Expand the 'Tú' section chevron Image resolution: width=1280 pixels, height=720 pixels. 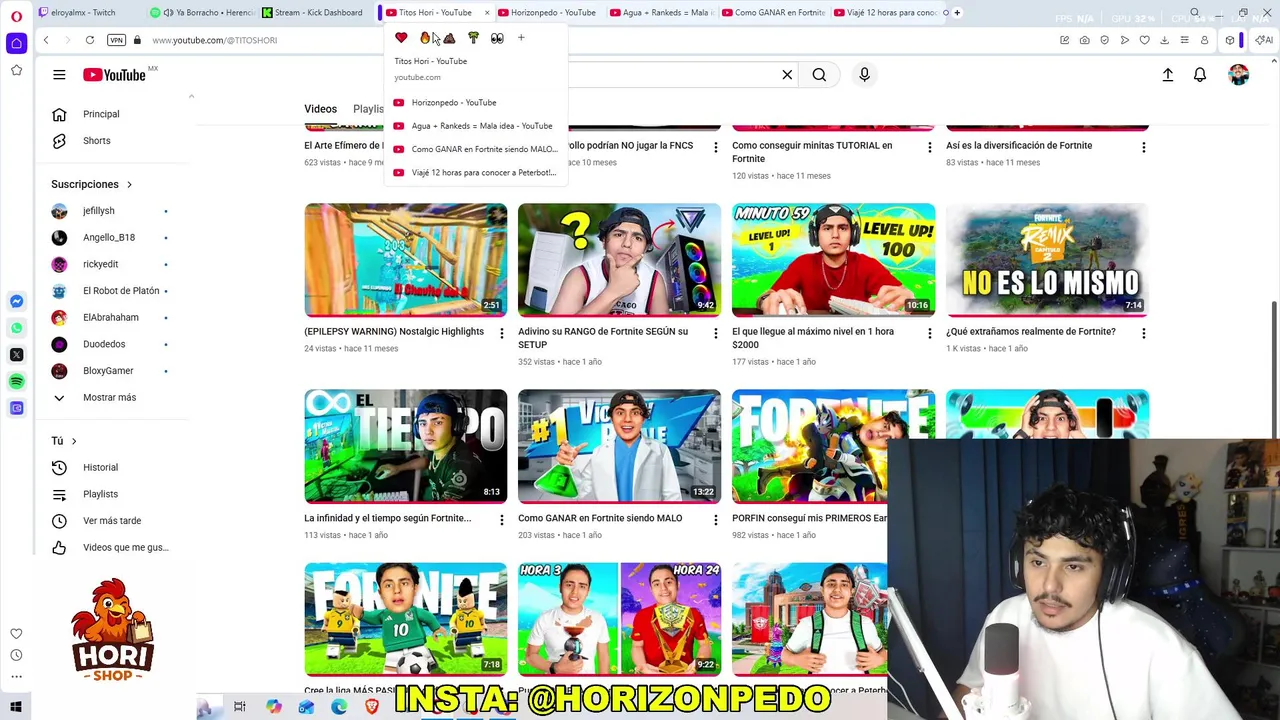coord(74,441)
